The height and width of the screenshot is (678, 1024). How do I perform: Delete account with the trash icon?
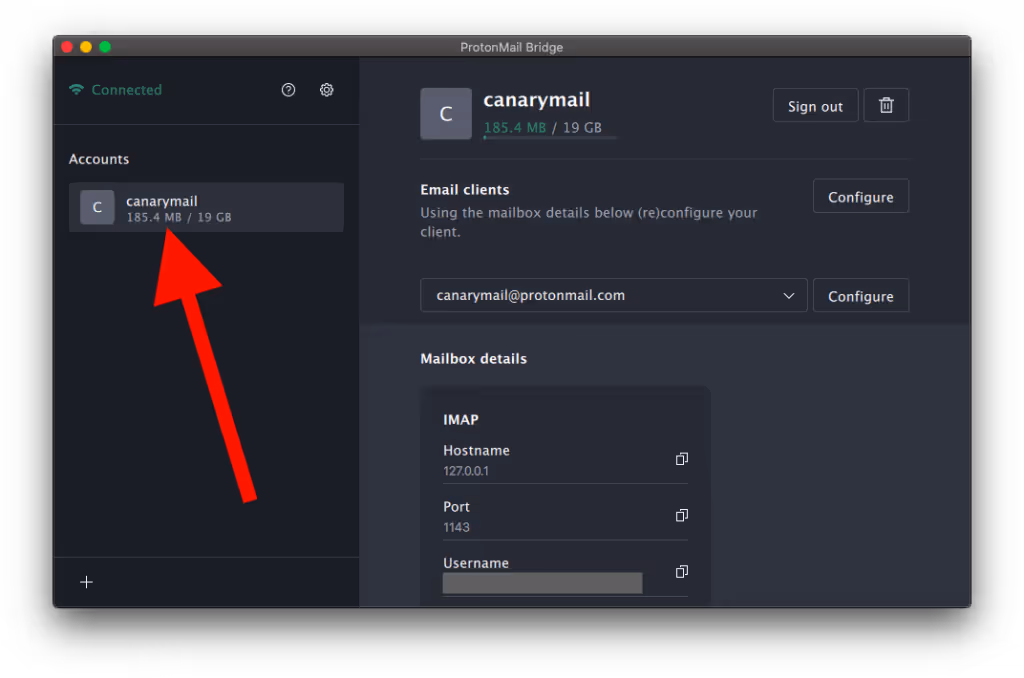[886, 105]
